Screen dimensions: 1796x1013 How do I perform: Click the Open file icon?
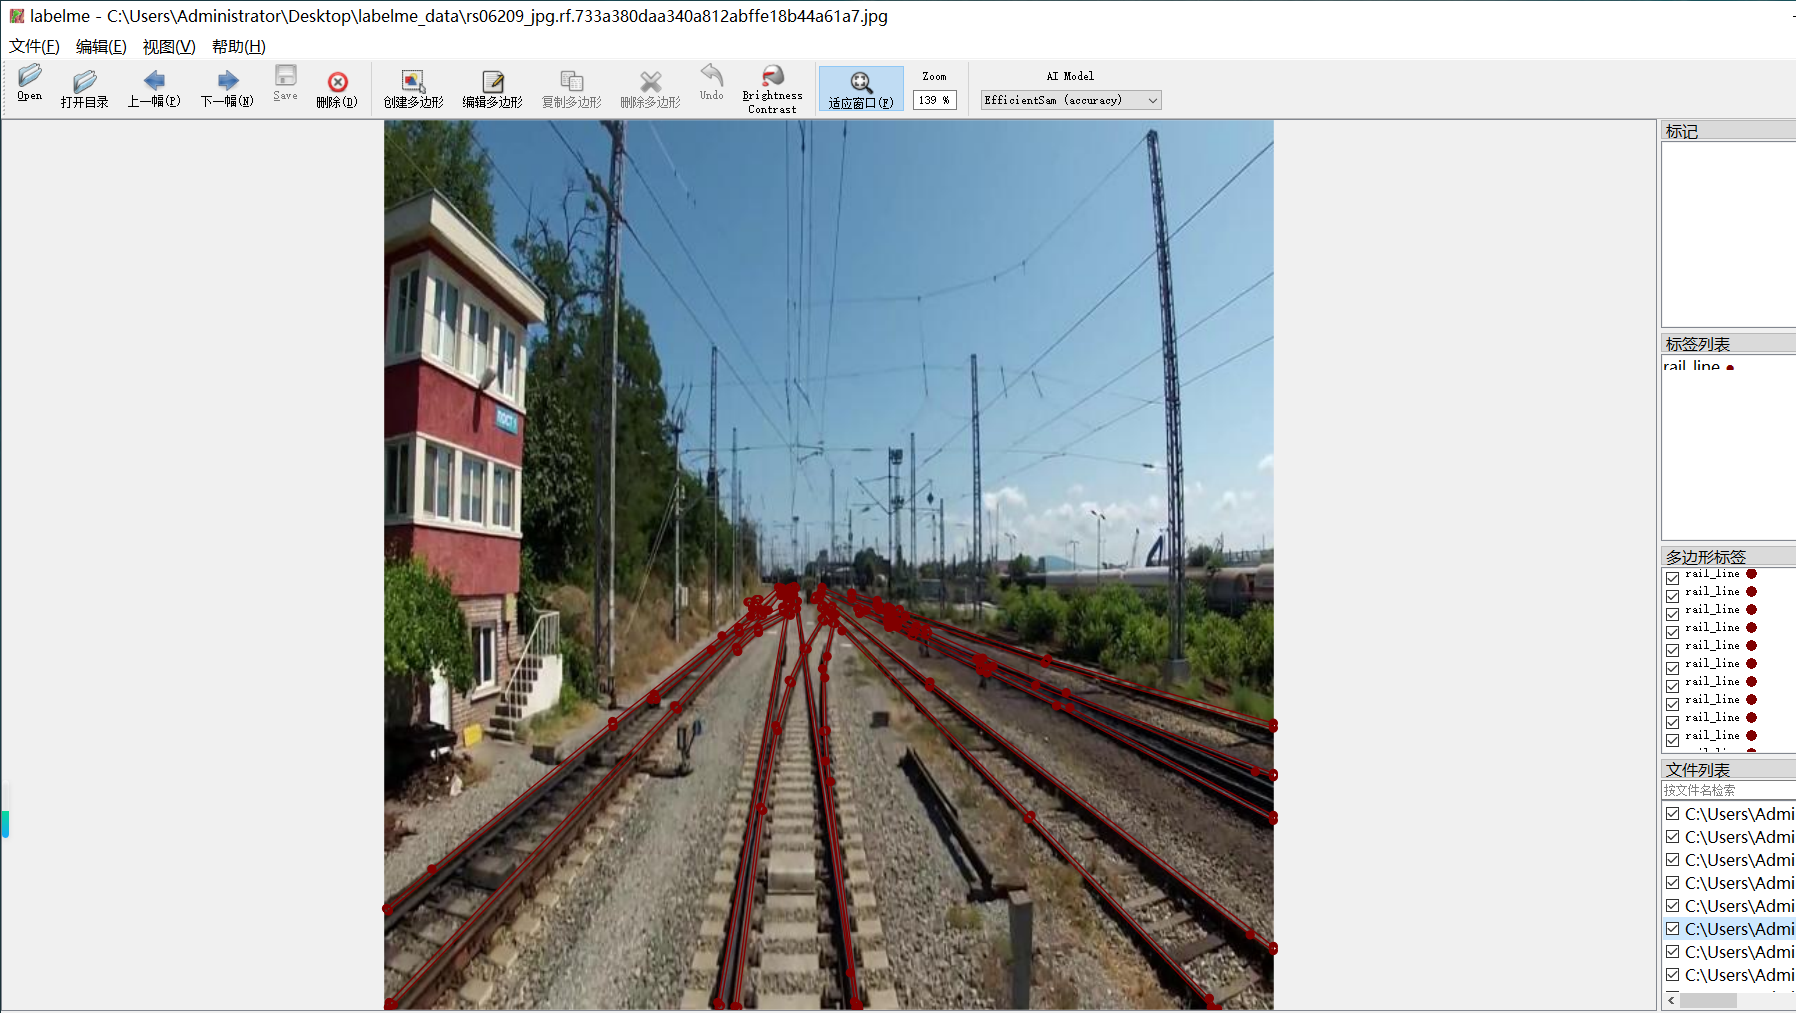click(30, 83)
